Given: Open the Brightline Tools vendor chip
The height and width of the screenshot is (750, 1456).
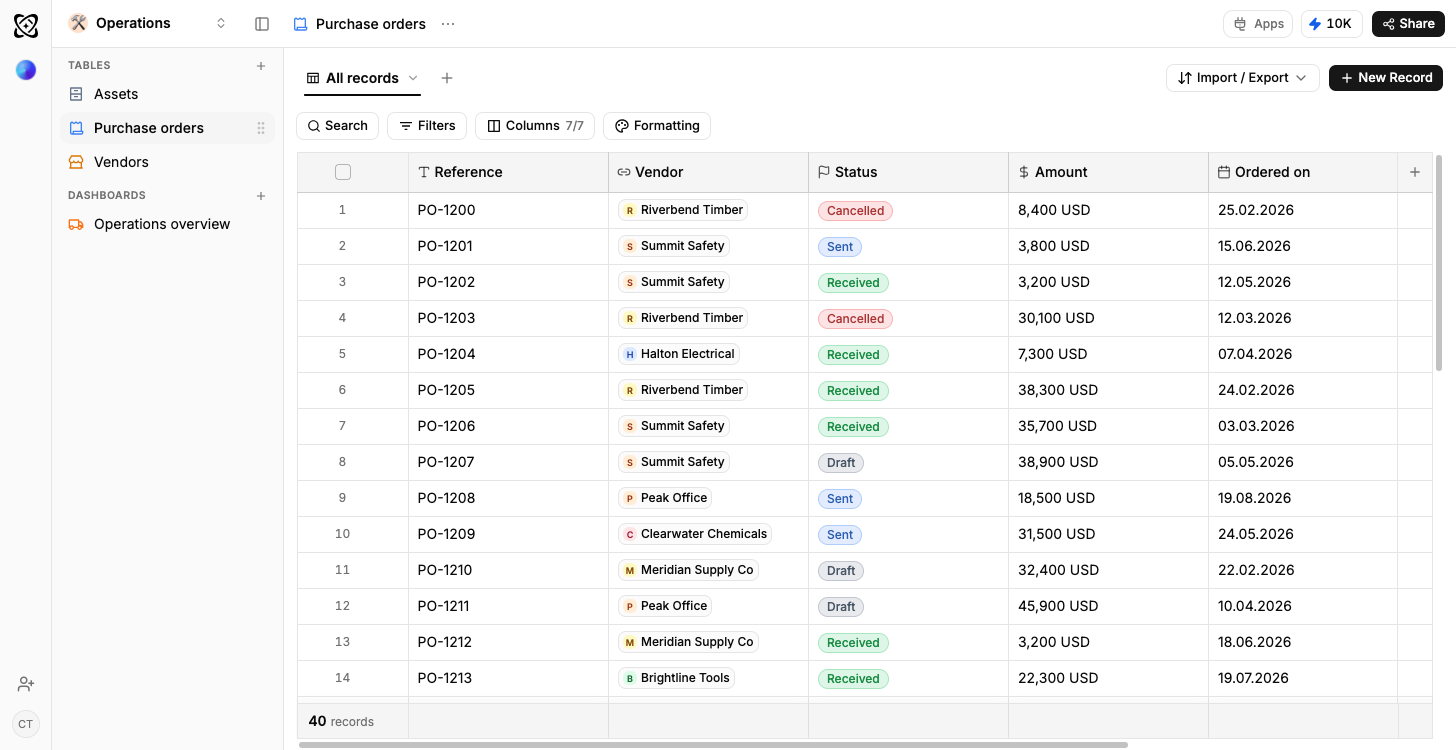Looking at the screenshot, I should coord(676,678).
